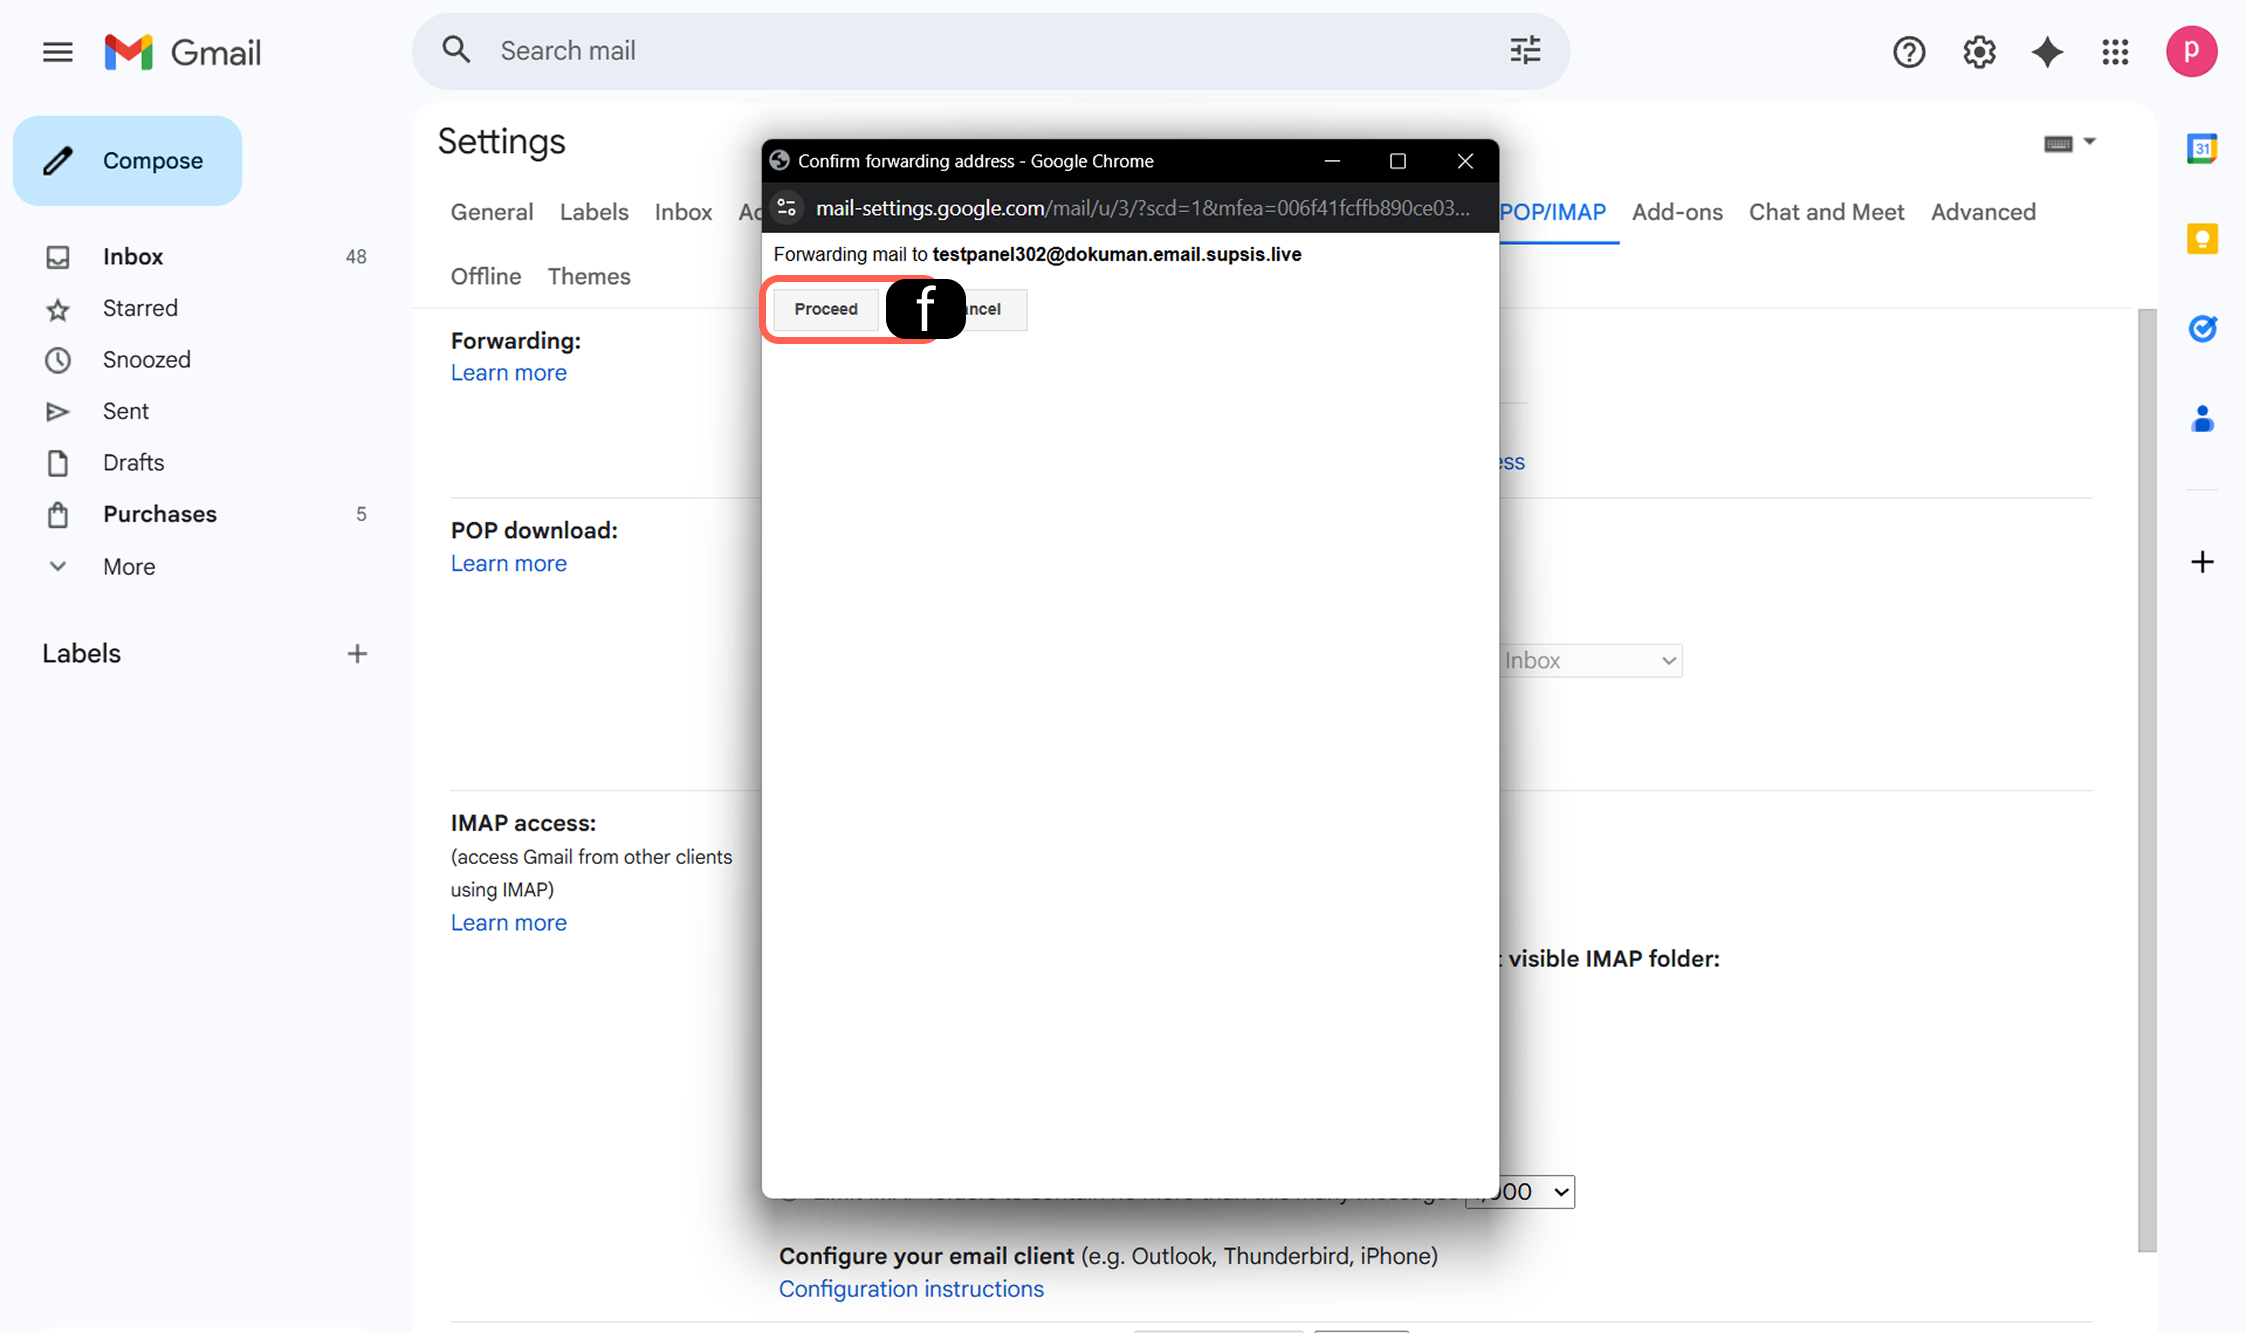This screenshot has width=2246, height=1333.
Task: Click the Sent arrow icon
Action: (x=58, y=411)
